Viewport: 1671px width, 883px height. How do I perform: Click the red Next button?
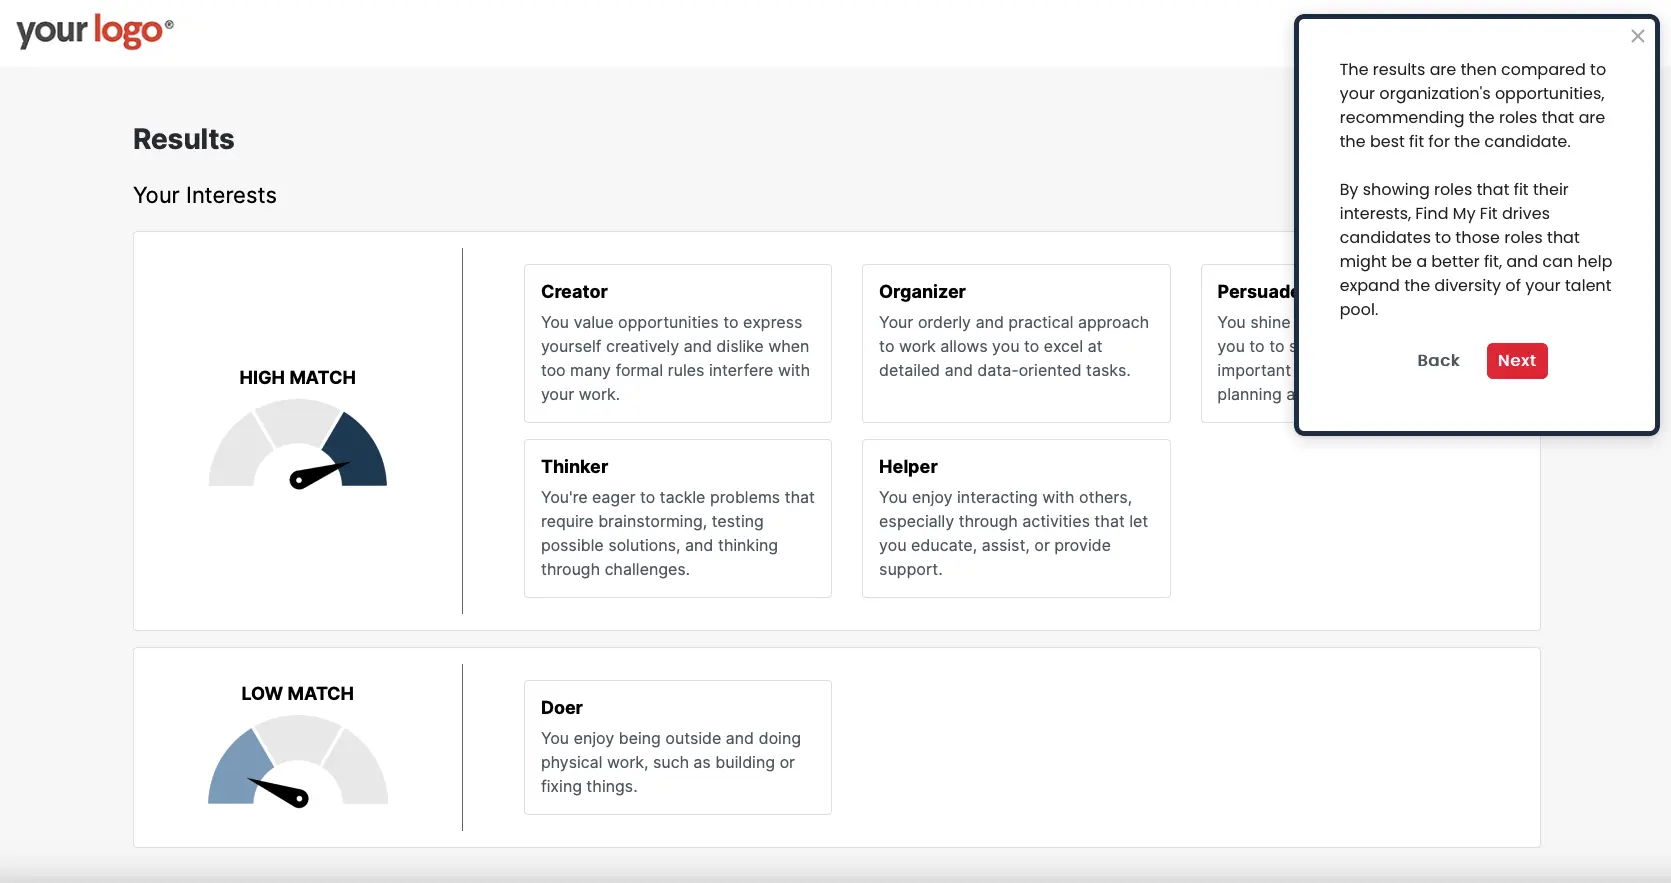[1516, 361]
